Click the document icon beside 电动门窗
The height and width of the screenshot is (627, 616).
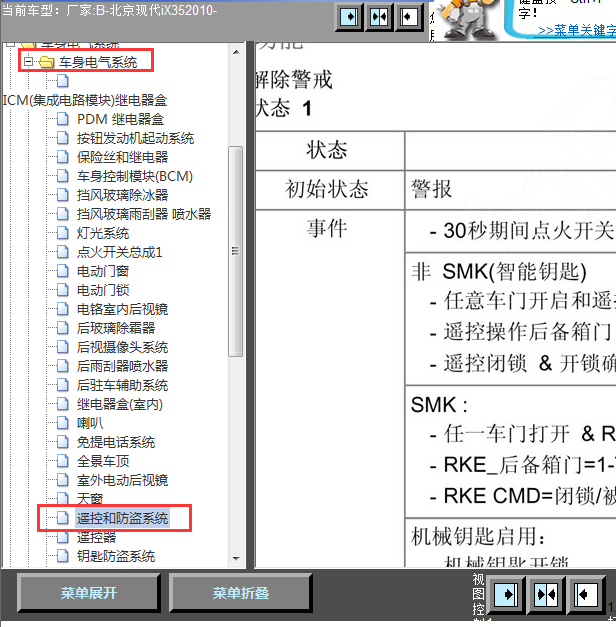62,271
